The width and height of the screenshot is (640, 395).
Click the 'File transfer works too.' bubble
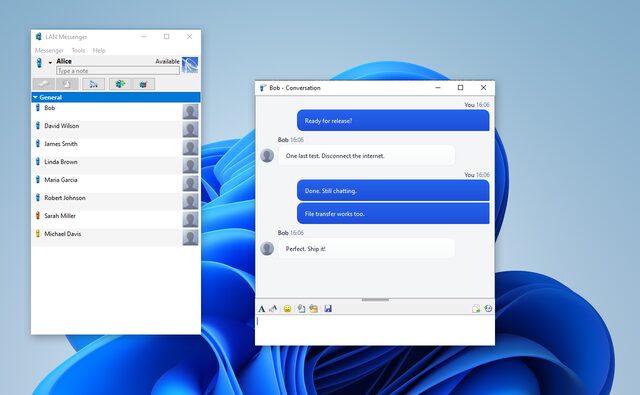point(393,213)
